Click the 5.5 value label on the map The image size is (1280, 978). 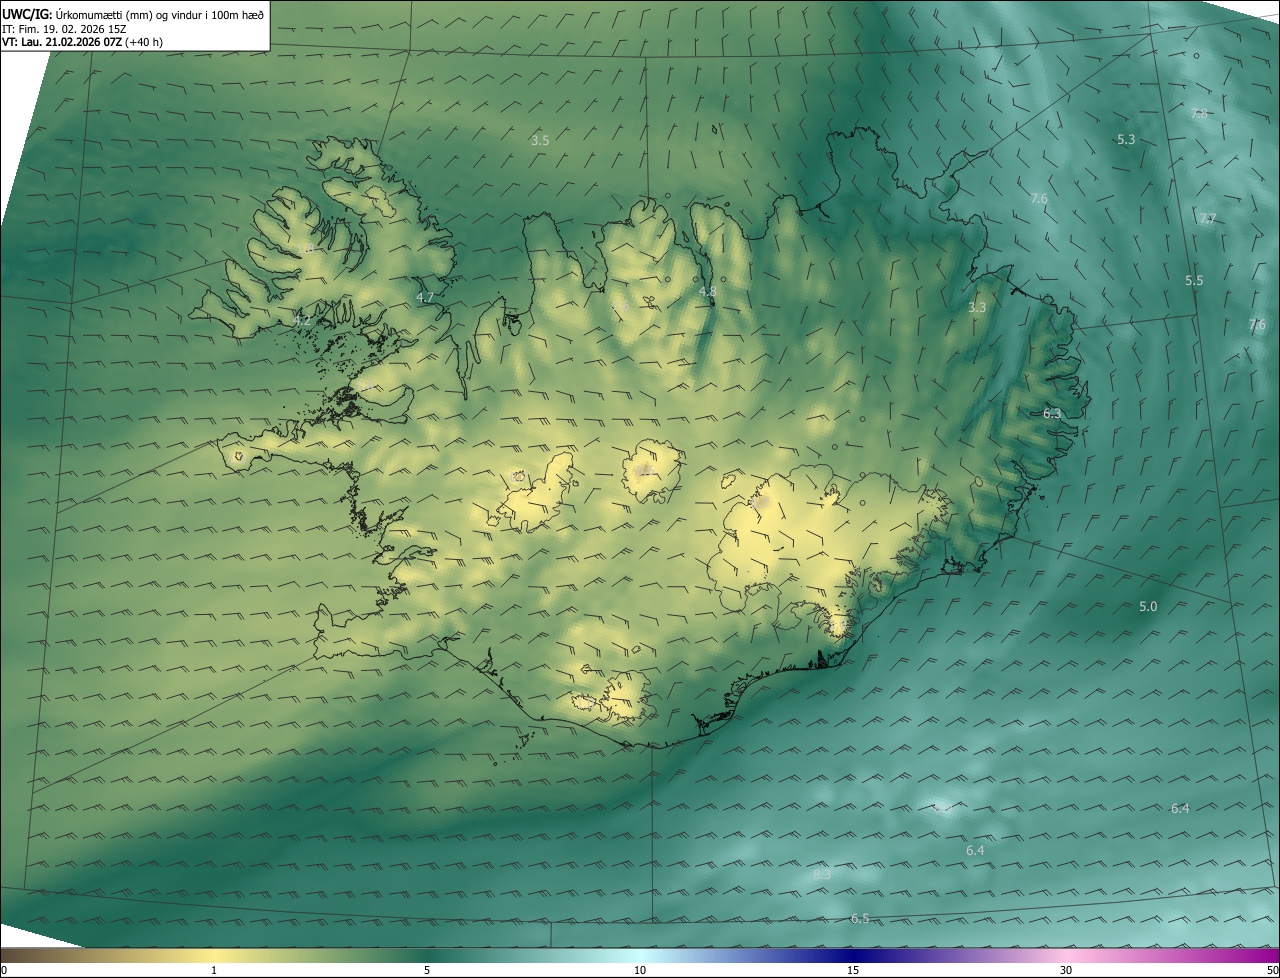coord(1194,281)
